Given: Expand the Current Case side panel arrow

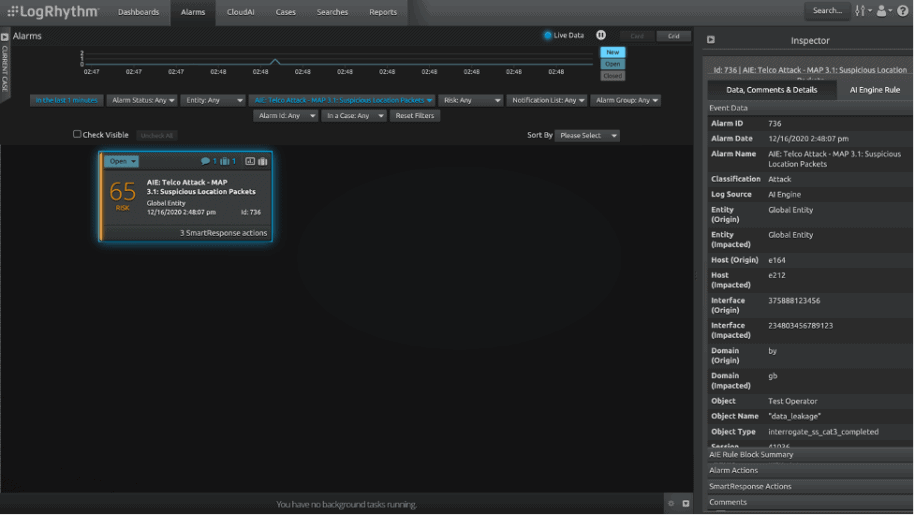Looking at the screenshot, I should coord(5,37).
